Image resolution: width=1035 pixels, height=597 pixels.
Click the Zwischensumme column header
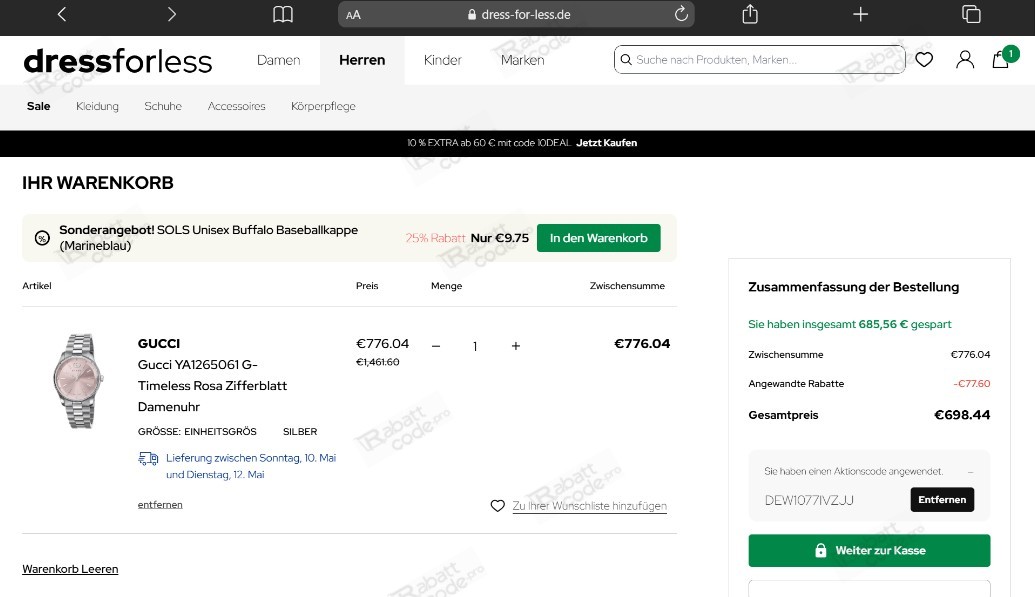tap(627, 286)
